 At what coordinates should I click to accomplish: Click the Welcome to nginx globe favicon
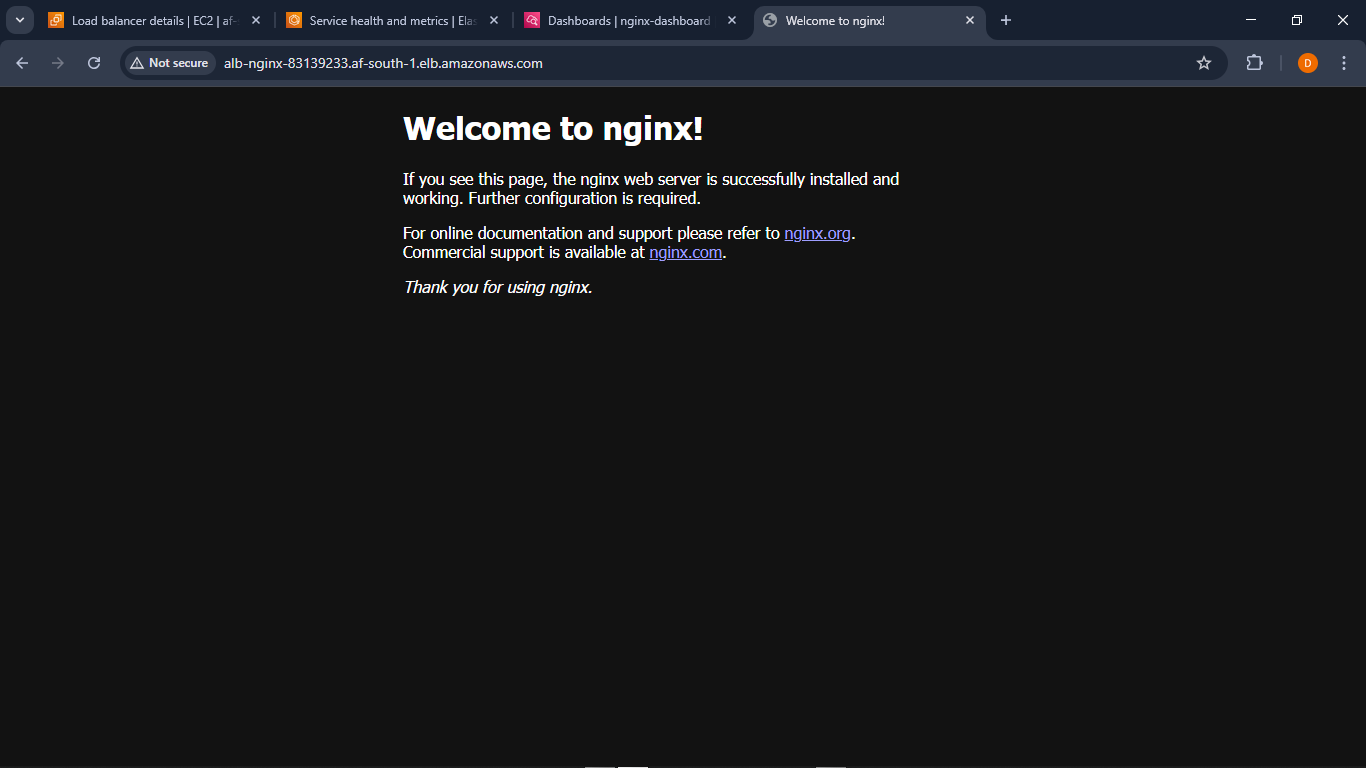tap(769, 20)
